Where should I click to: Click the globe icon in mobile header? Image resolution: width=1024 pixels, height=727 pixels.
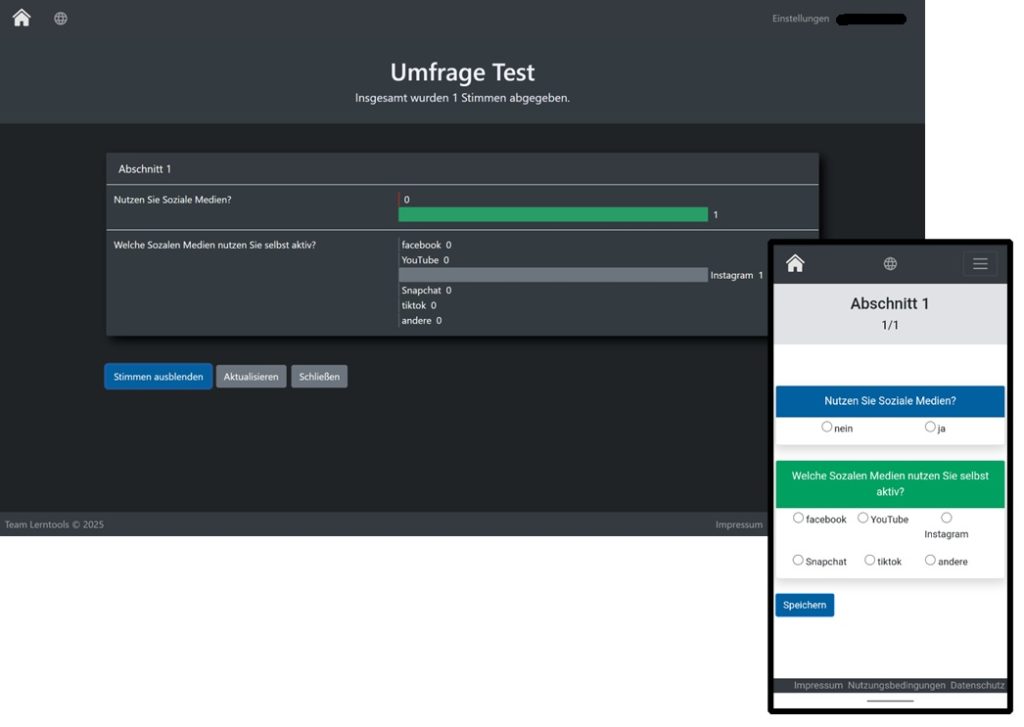click(890, 264)
